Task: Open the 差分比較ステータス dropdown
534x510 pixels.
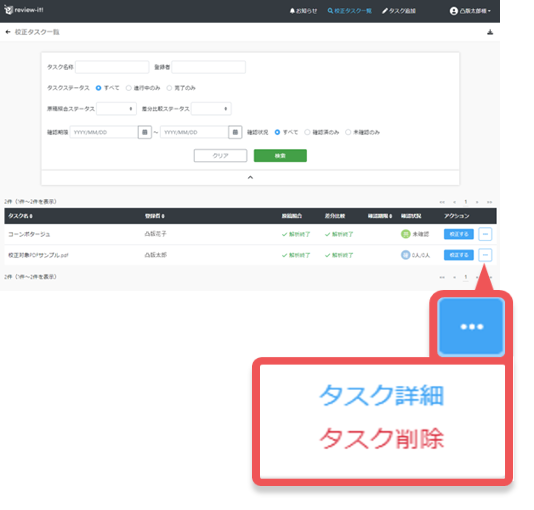Action: click(x=211, y=109)
